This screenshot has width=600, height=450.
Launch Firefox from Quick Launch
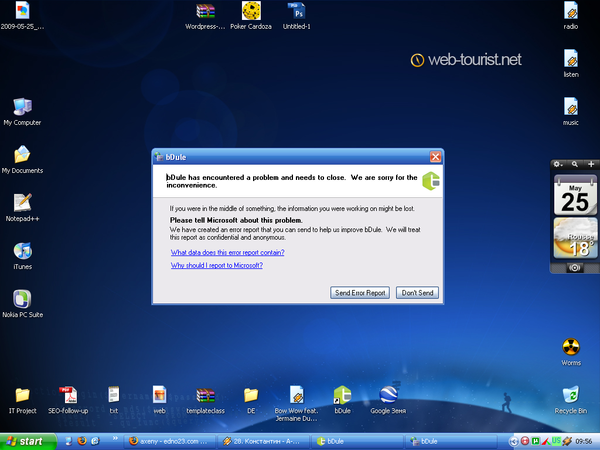click(82, 441)
